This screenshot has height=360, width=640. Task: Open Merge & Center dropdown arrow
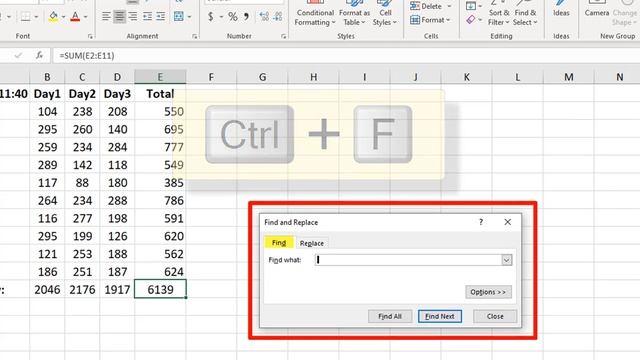[x=189, y=17]
